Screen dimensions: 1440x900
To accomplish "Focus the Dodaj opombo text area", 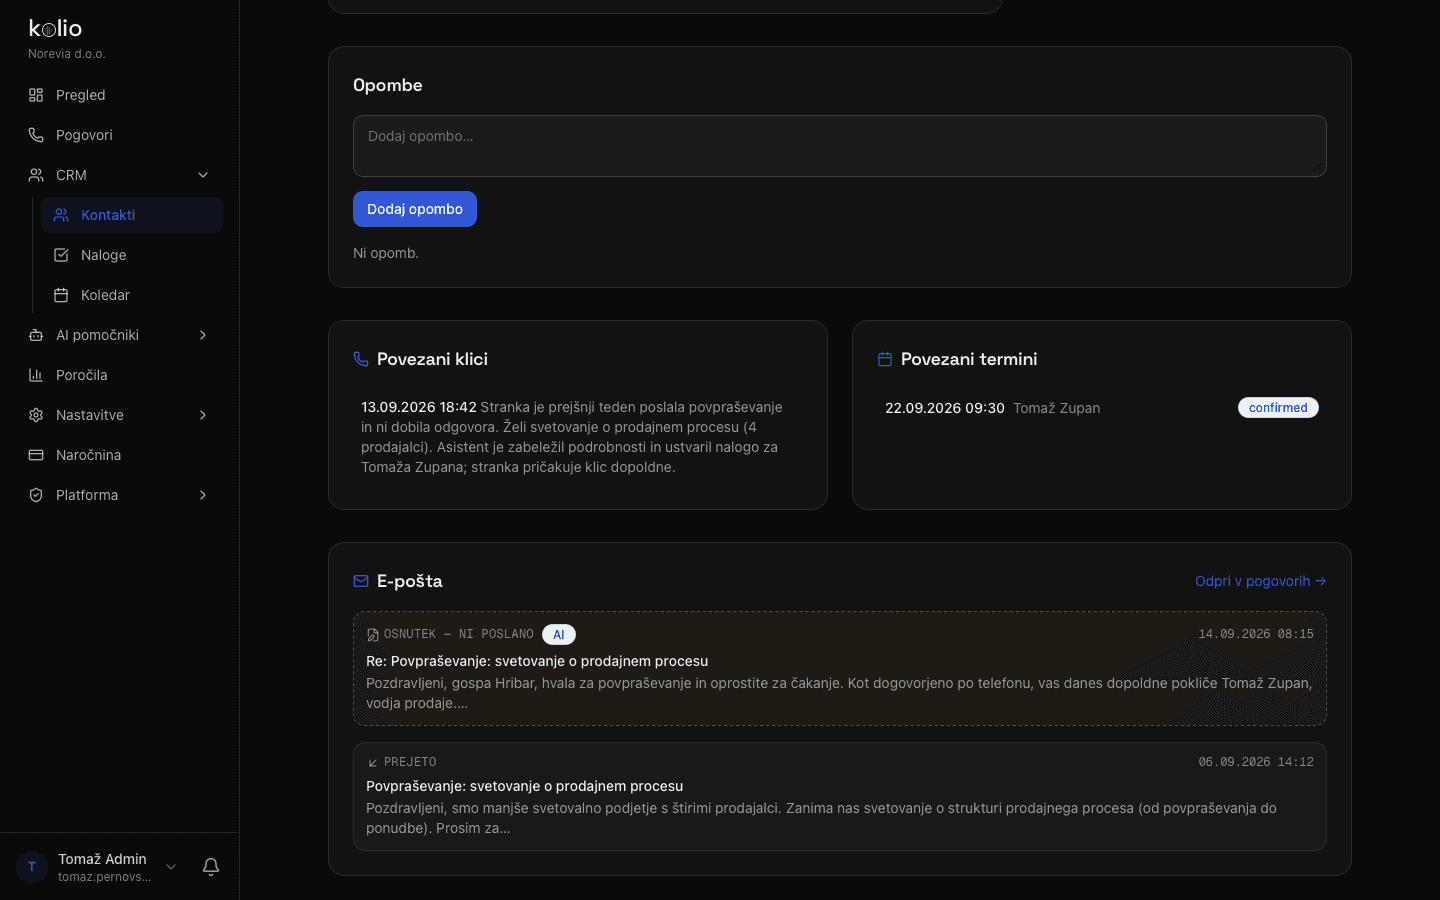I will click(x=840, y=146).
